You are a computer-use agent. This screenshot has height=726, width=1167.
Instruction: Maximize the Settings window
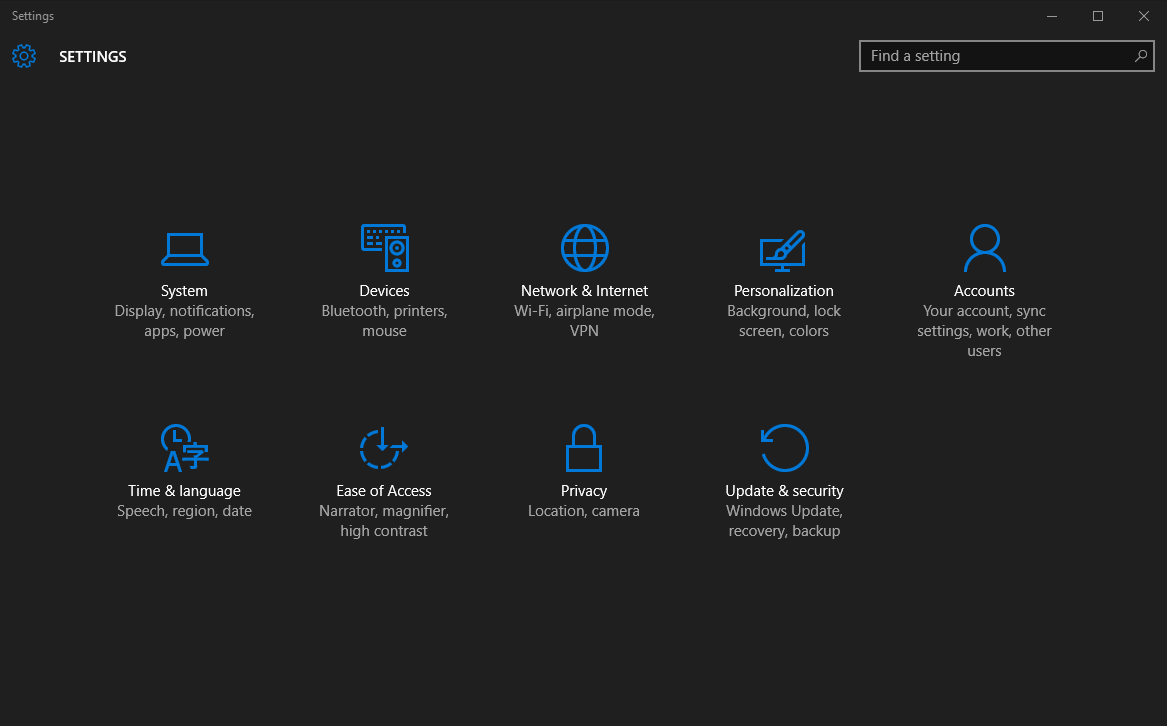[x=1098, y=16]
